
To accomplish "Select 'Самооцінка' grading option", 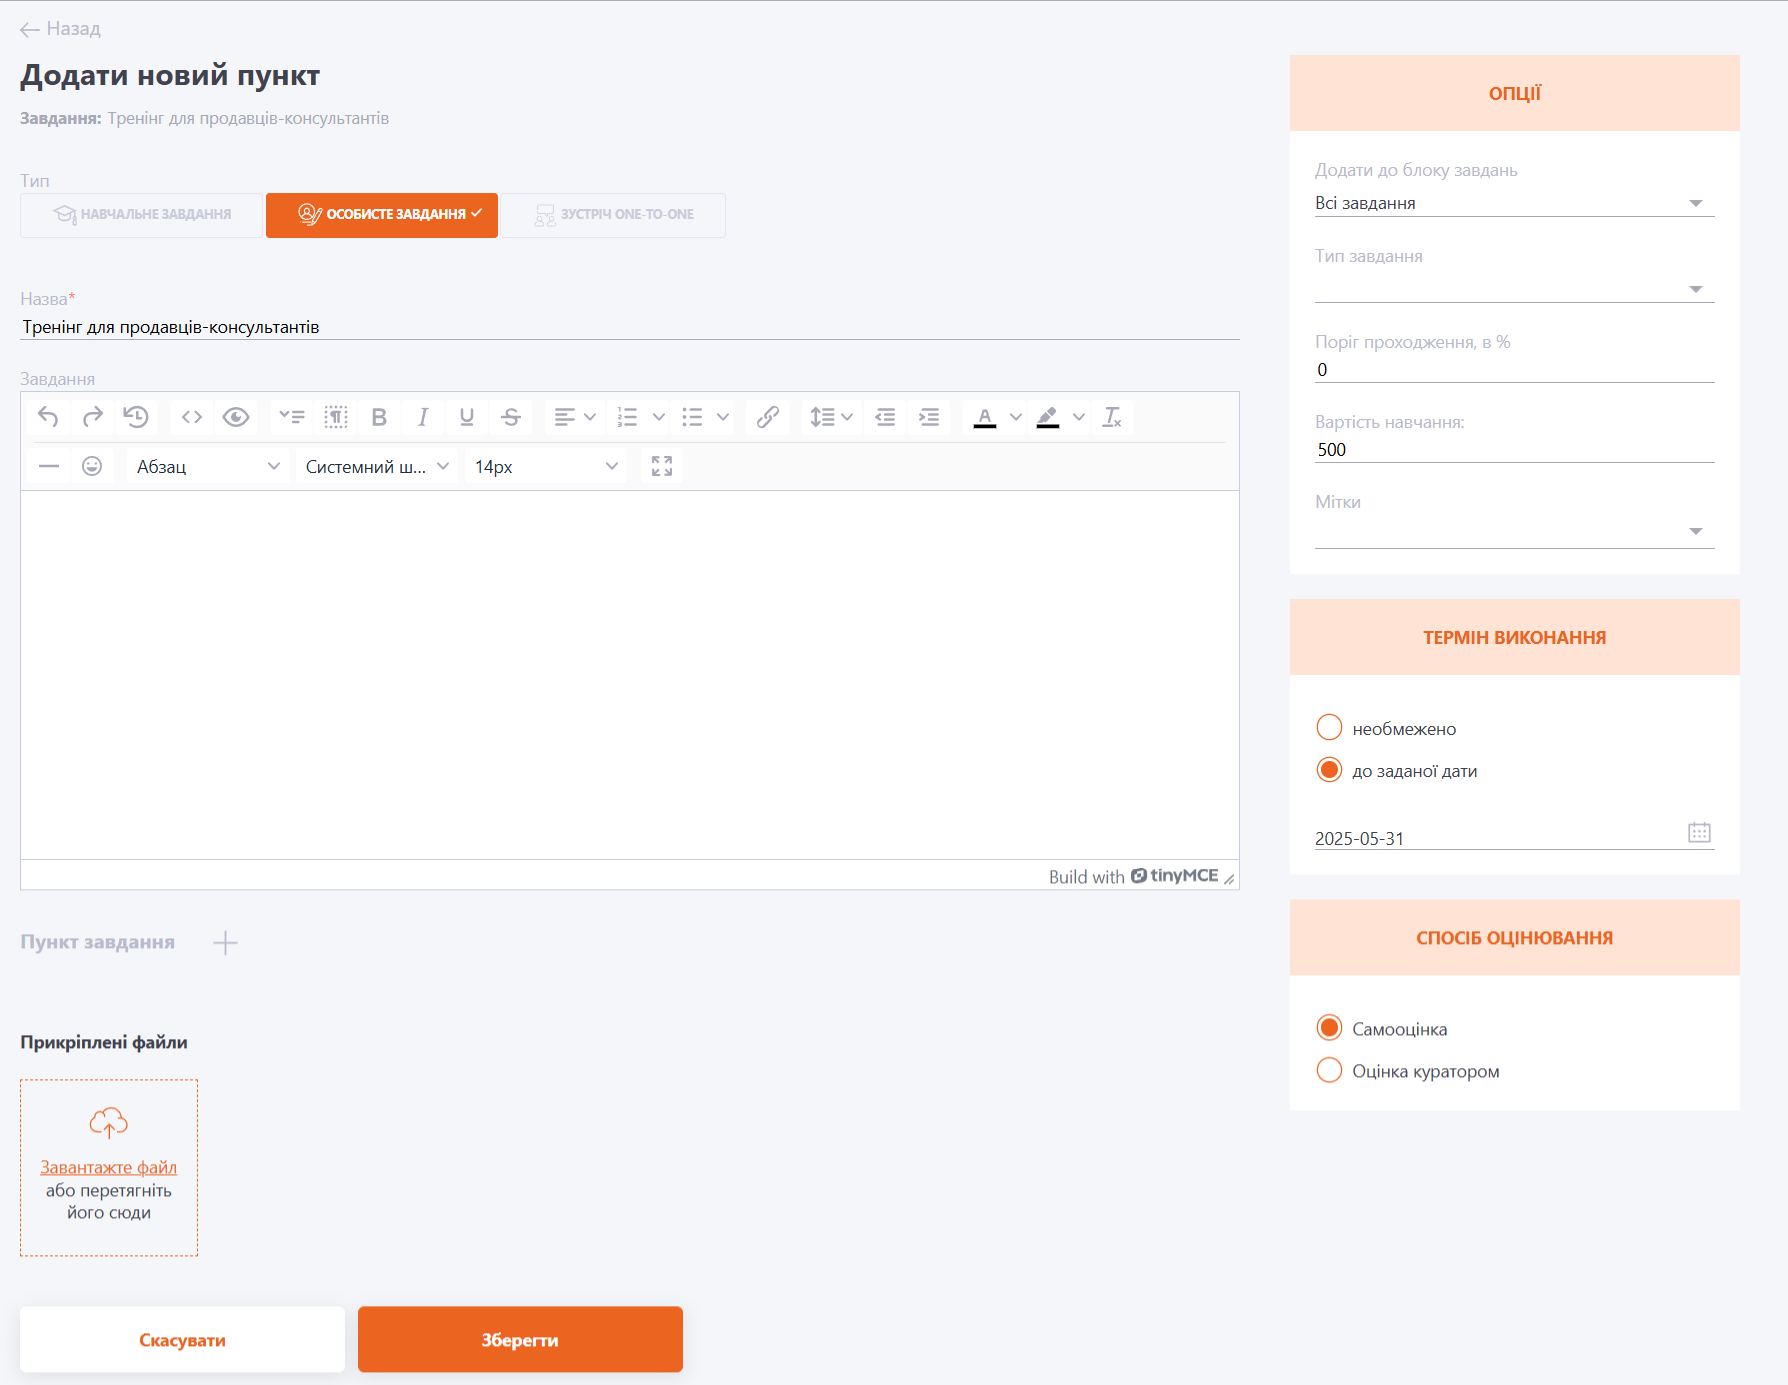I will [1329, 1029].
